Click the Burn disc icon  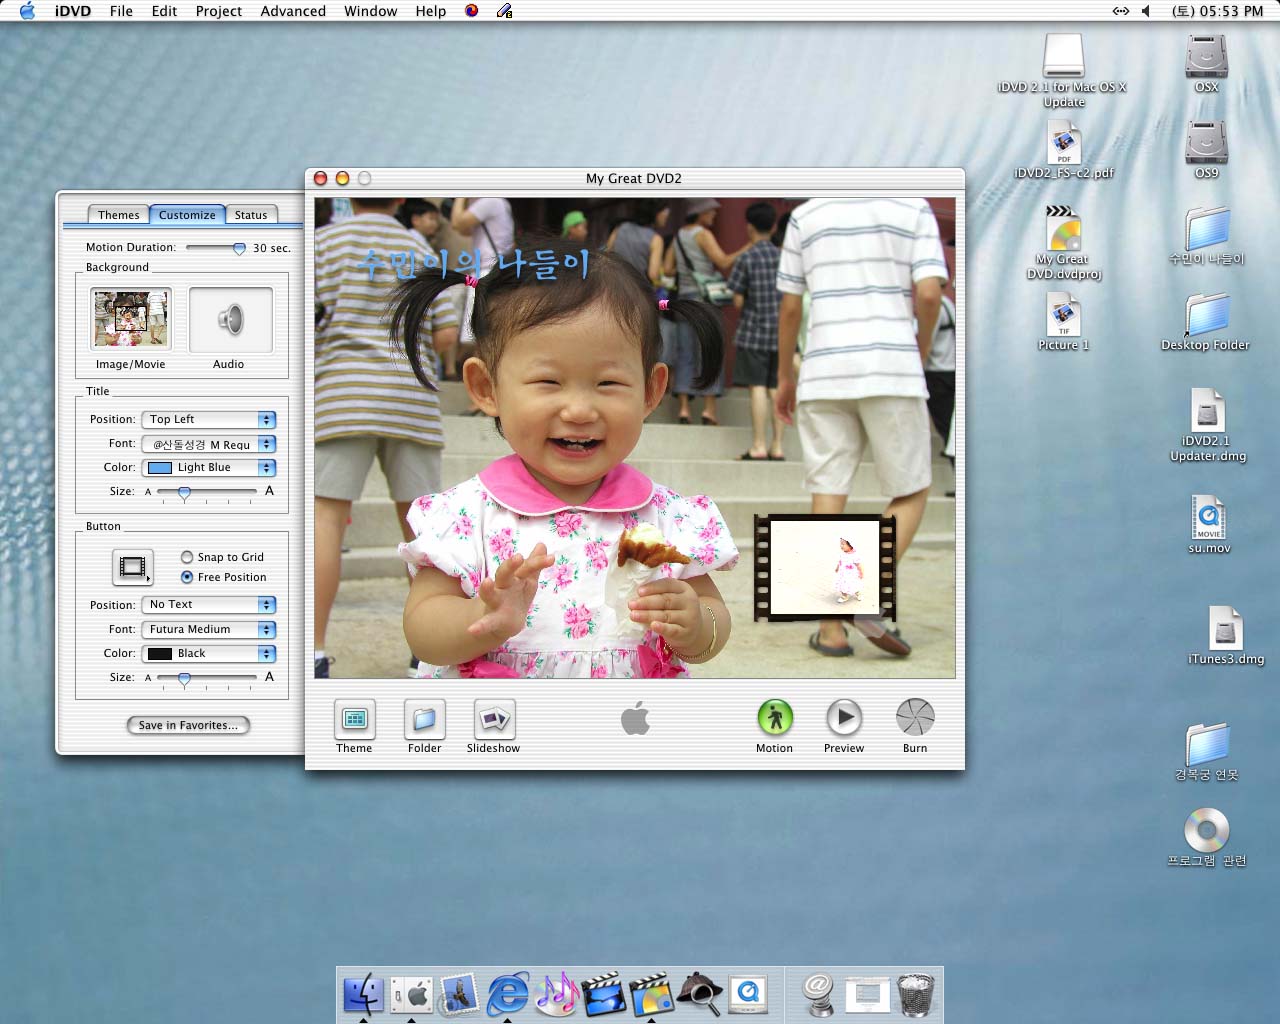(914, 718)
